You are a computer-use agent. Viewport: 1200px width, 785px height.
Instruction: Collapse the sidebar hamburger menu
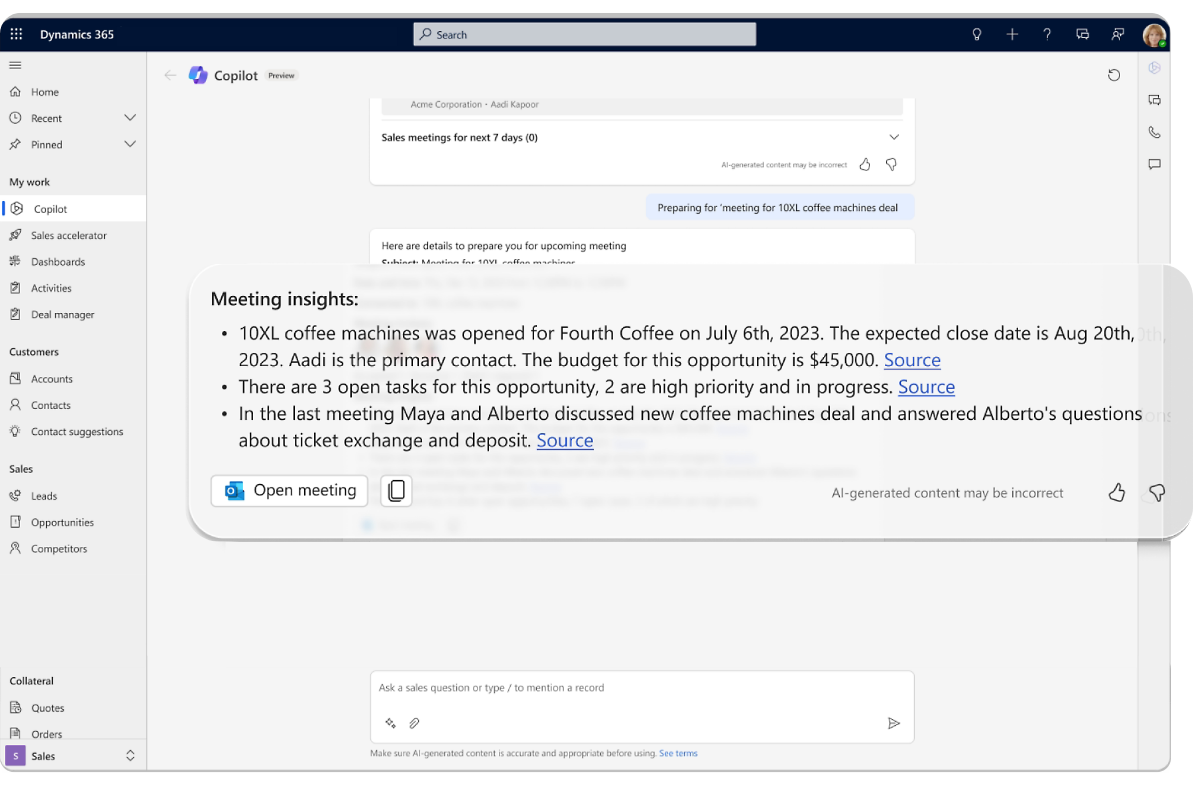click(15, 65)
